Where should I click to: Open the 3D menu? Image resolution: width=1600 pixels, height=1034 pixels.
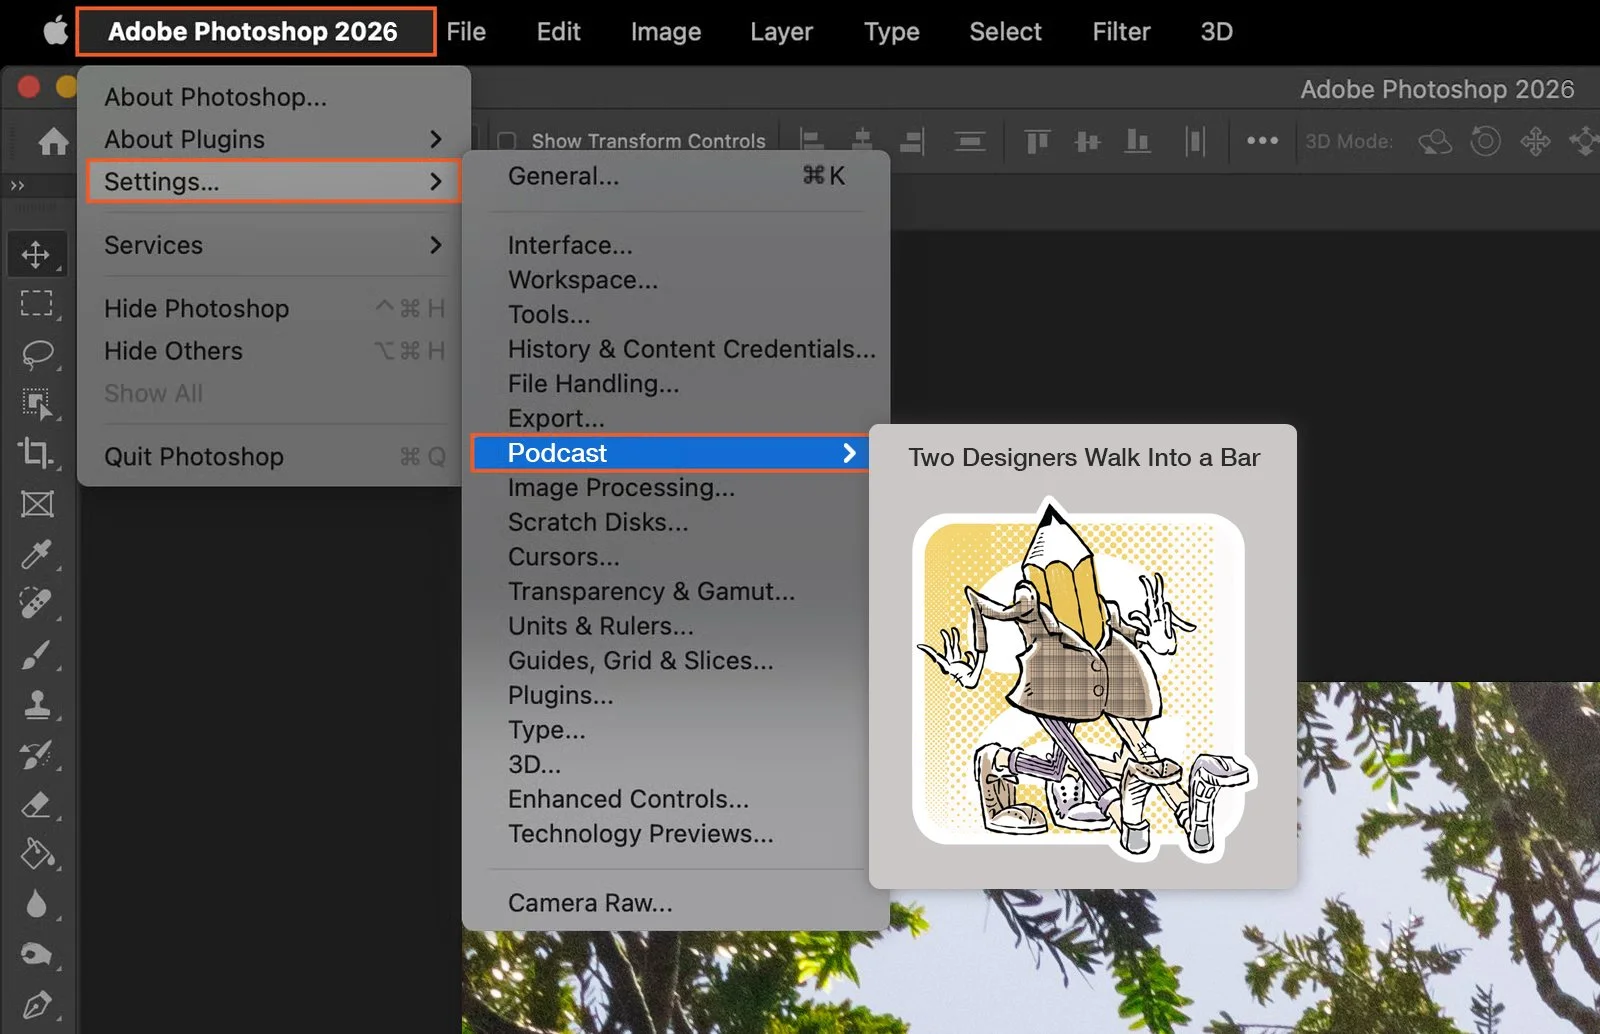coord(1216,31)
